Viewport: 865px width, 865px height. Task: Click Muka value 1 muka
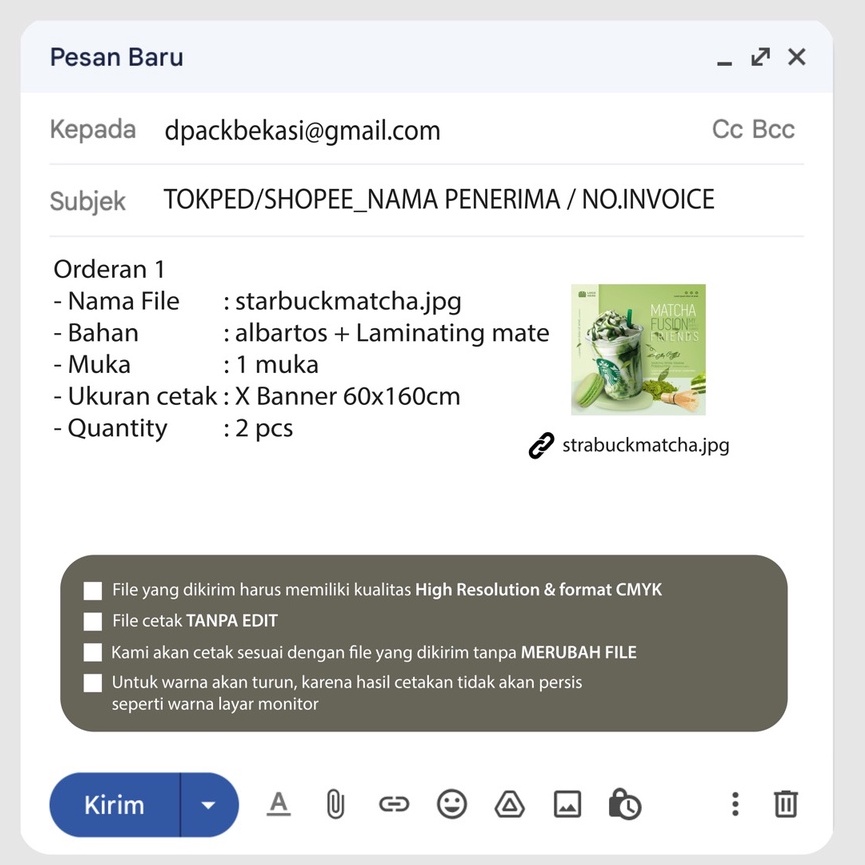point(277,365)
